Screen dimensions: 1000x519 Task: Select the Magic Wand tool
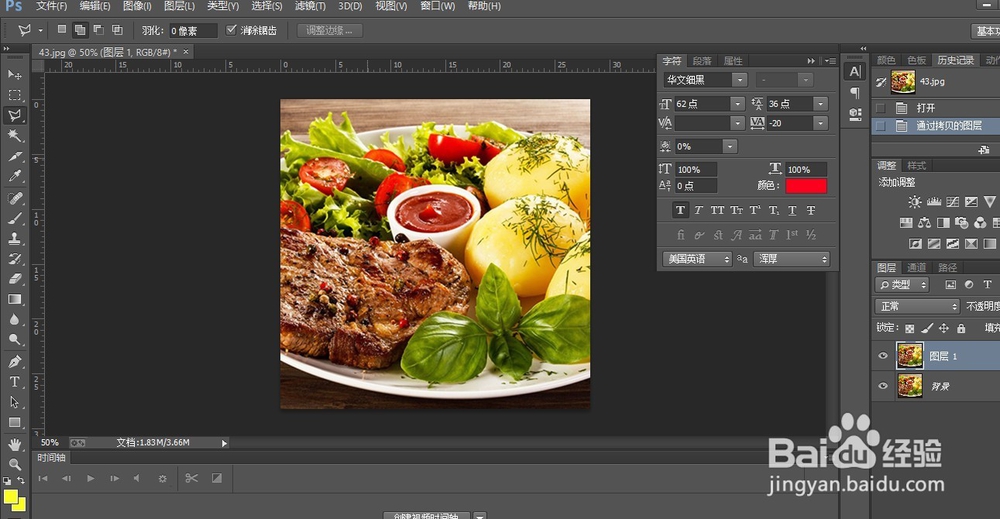point(14,135)
